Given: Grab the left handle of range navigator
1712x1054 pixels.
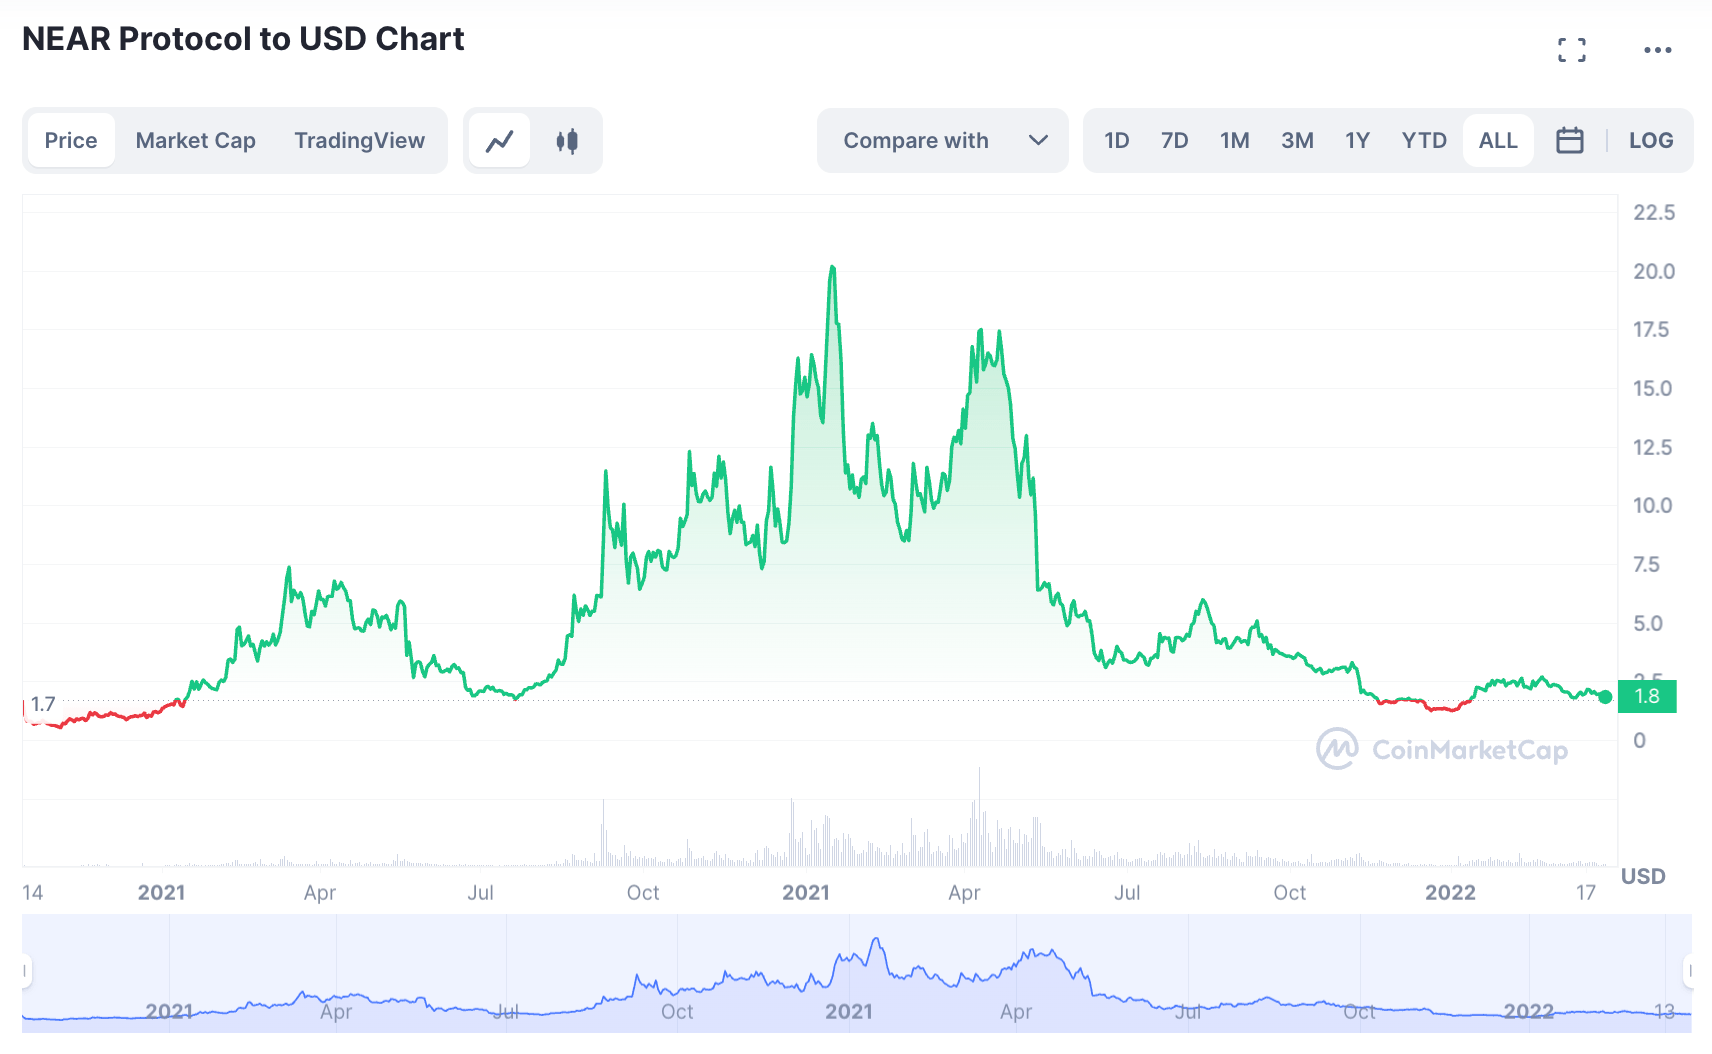Looking at the screenshot, I should (26, 971).
